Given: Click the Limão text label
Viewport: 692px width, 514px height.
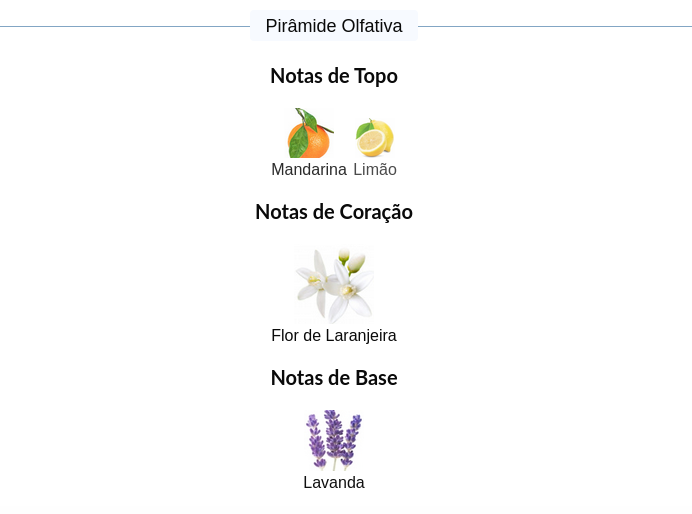Looking at the screenshot, I should coord(375,169).
